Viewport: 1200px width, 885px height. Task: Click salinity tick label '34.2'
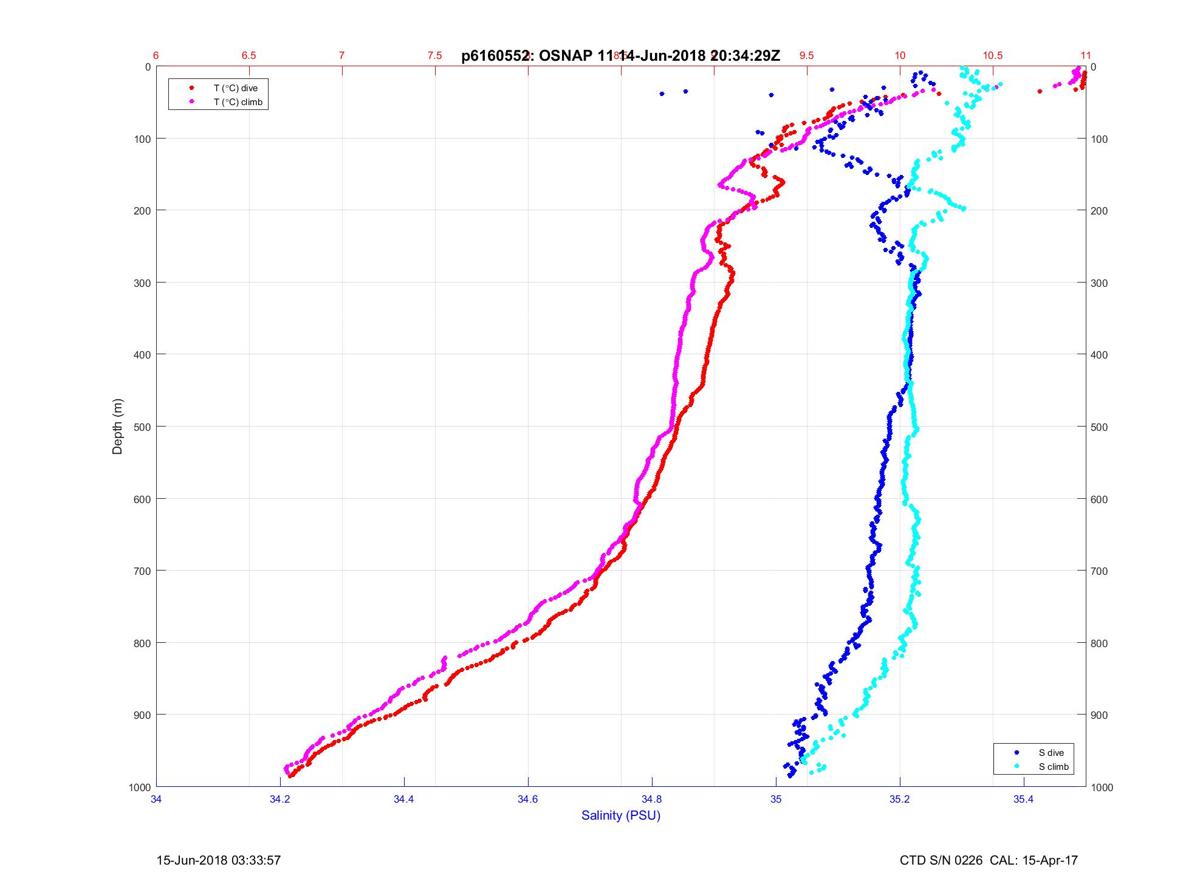[x=280, y=798]
